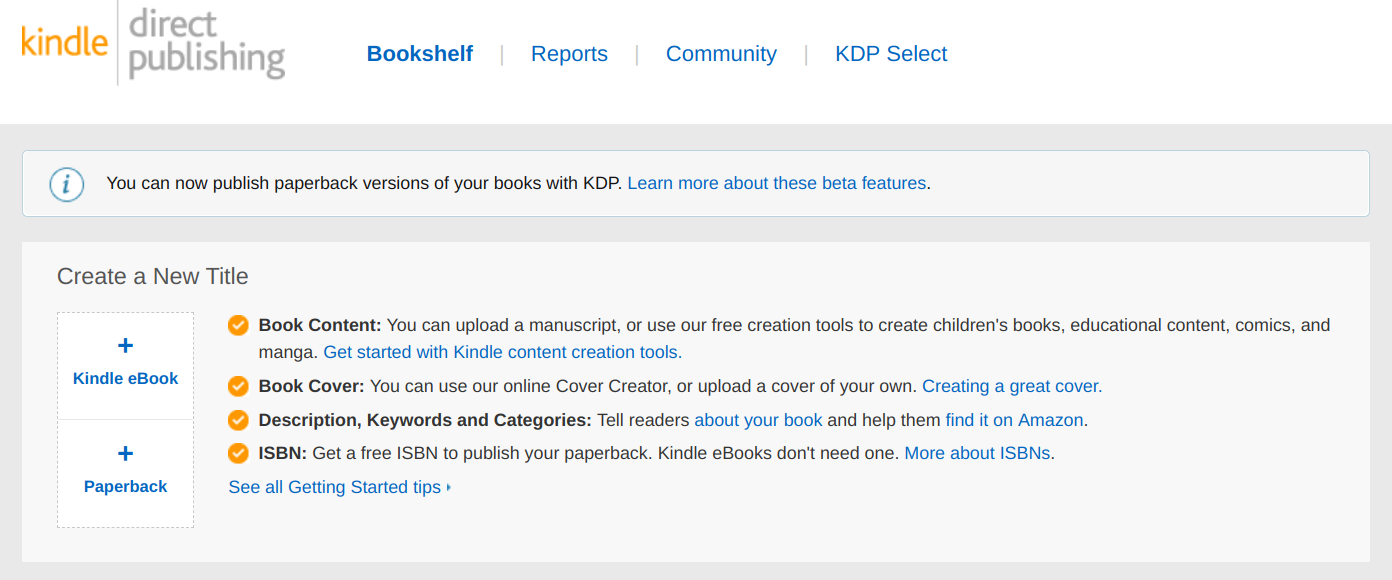Click the 'Description, Keywords and Categories:' label

click(425, 420)
